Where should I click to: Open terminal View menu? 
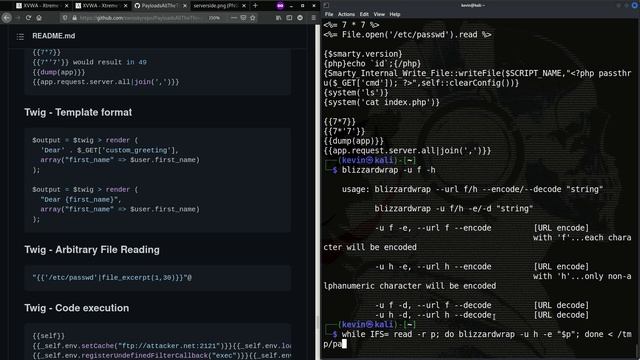(x=379, y=14)
